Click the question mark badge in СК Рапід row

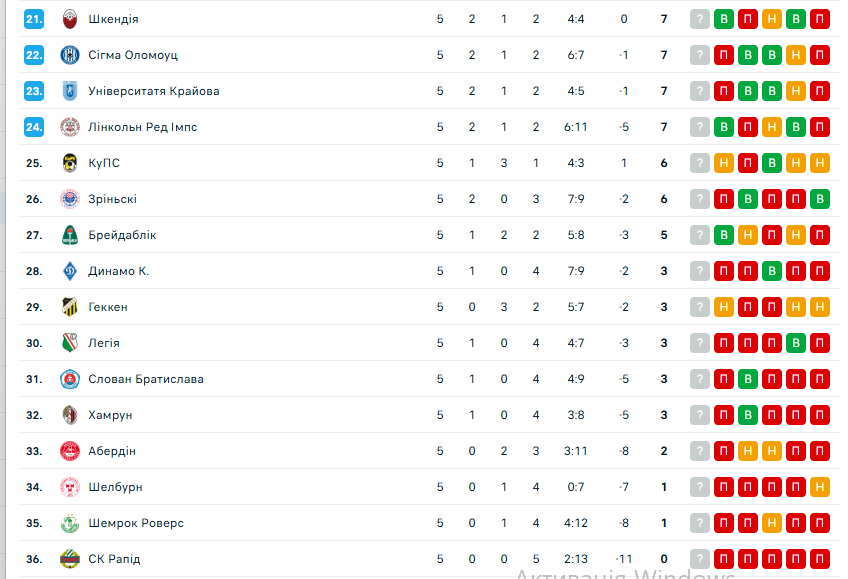(699, 559)
